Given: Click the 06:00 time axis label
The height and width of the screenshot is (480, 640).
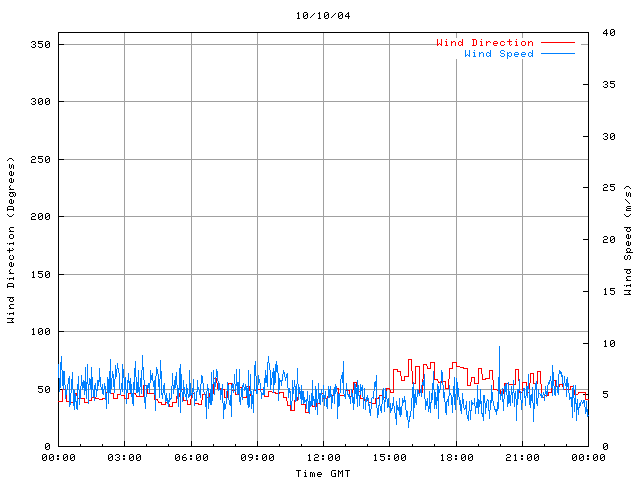Looking at the screenshot, I should pyautogui.click(x=191, y=458).
